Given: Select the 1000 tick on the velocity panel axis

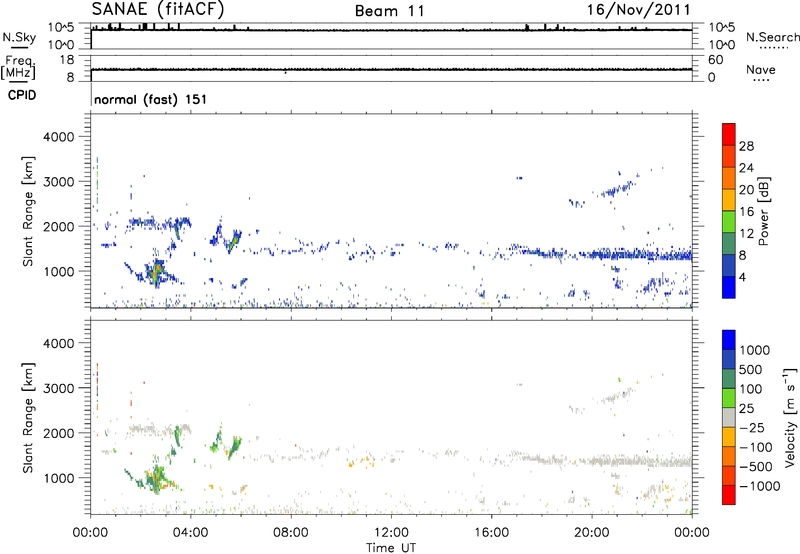Looking at the screenshot, I should (x=58, y=478).
